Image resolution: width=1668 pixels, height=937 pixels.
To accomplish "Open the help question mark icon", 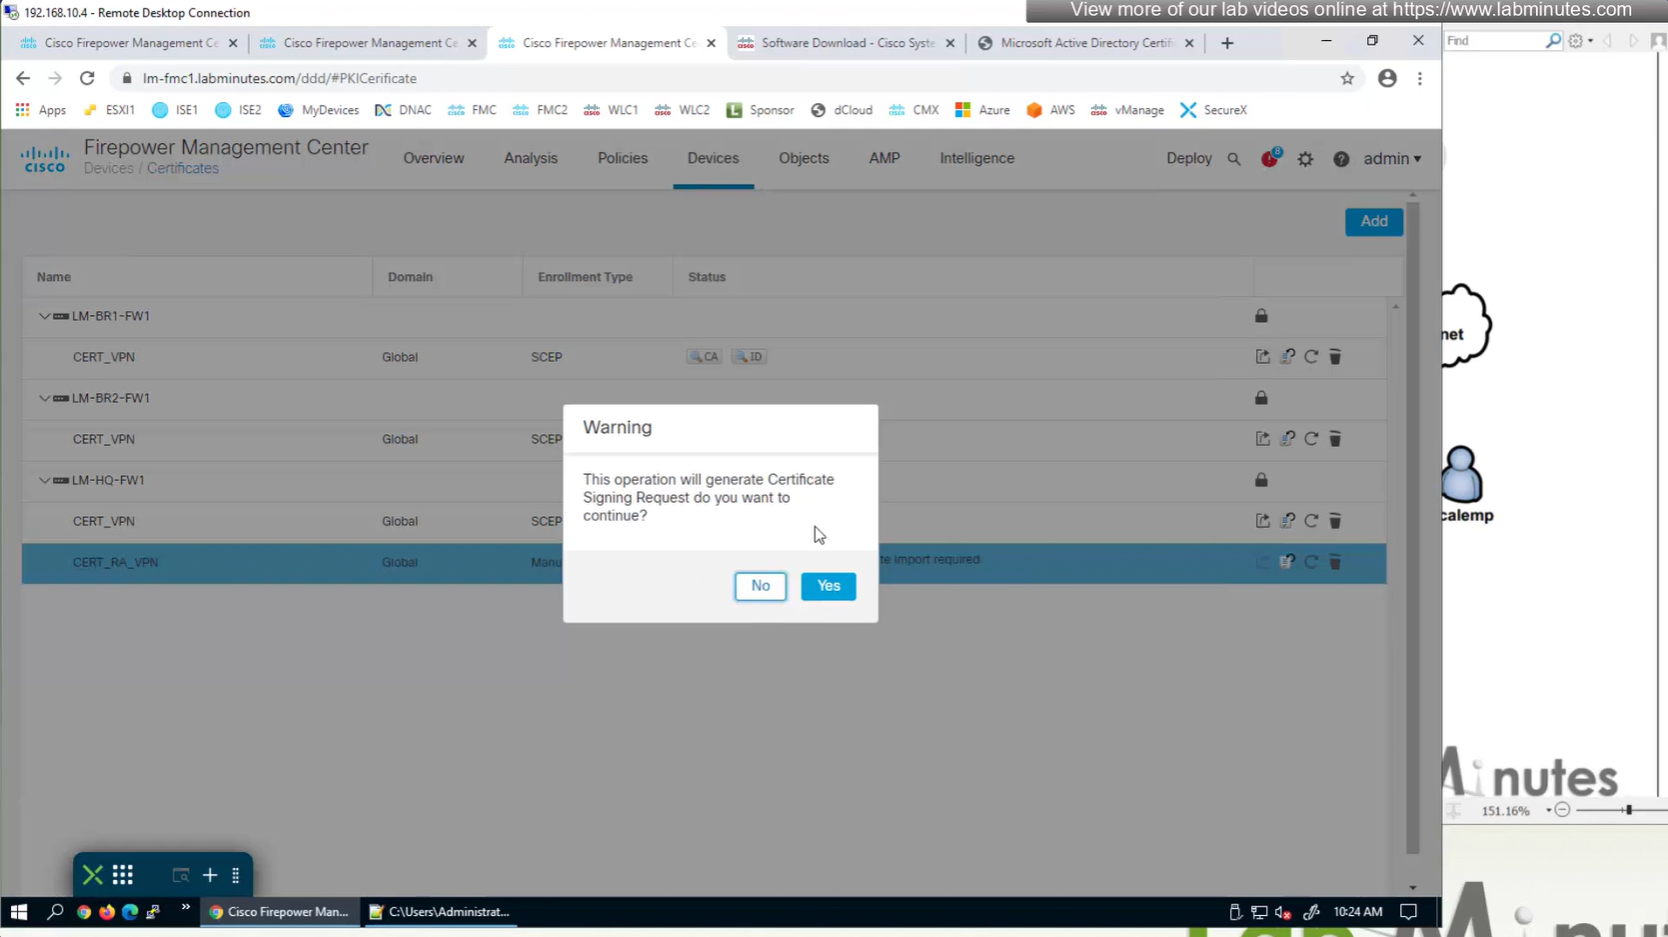I will click(x=1341, y=159).
